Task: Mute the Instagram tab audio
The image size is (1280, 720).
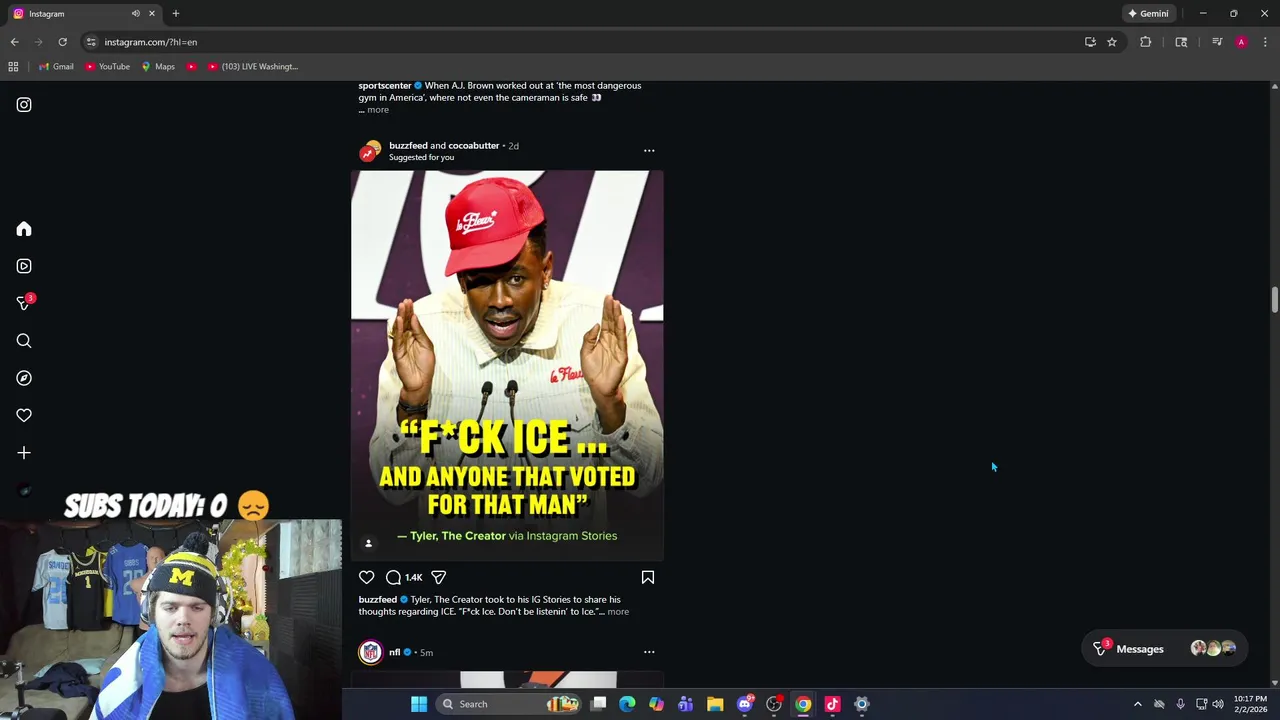Action: click(x=135, y=14)
